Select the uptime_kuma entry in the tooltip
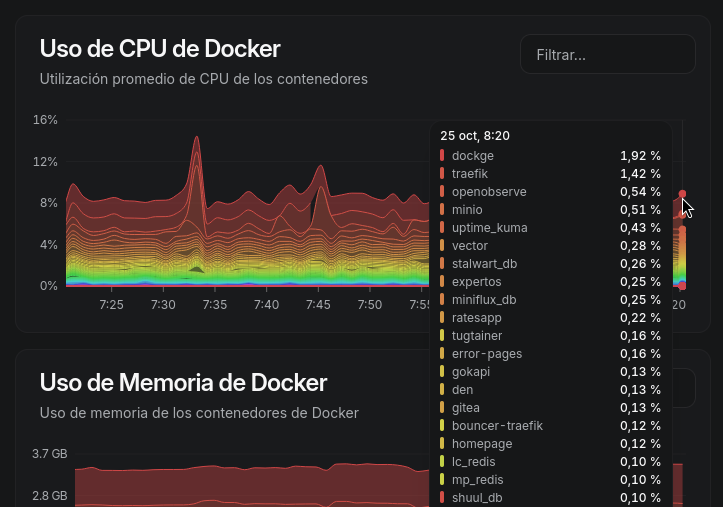This screenshot has height=507, width=723. tap(489, 228)
